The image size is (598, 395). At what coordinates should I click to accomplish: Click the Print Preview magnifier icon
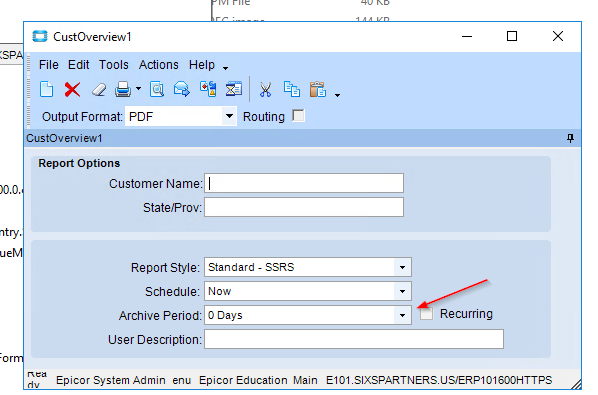(157, 90)
